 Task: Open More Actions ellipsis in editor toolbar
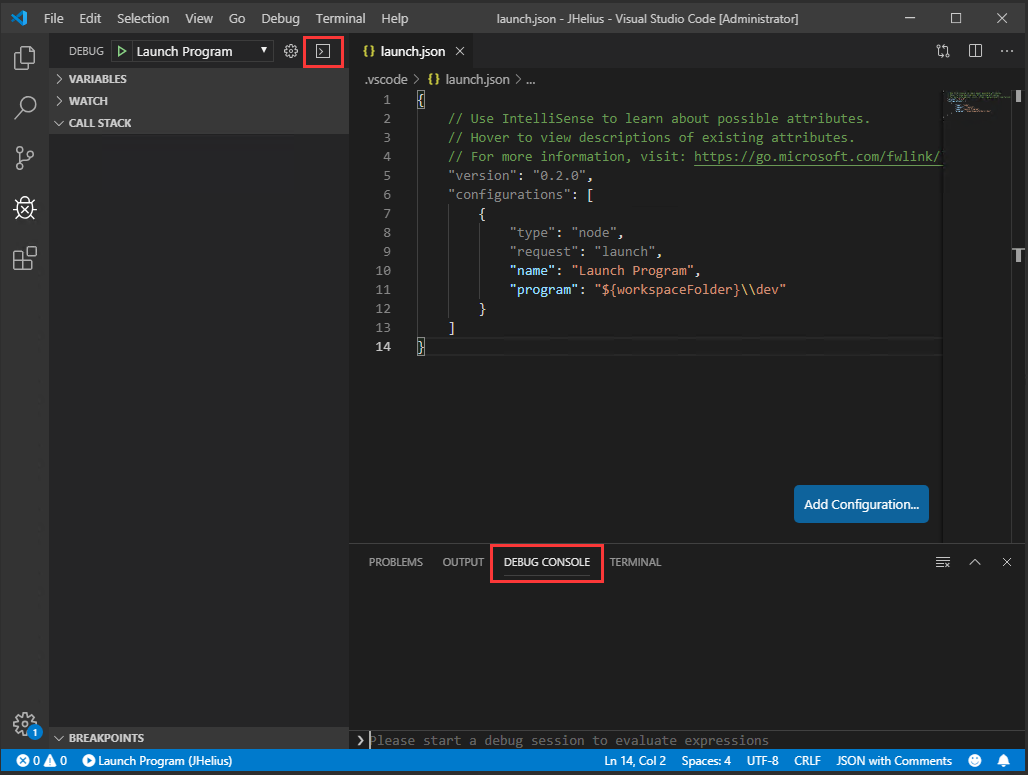pyautogui.click(x=1006, y=51)
